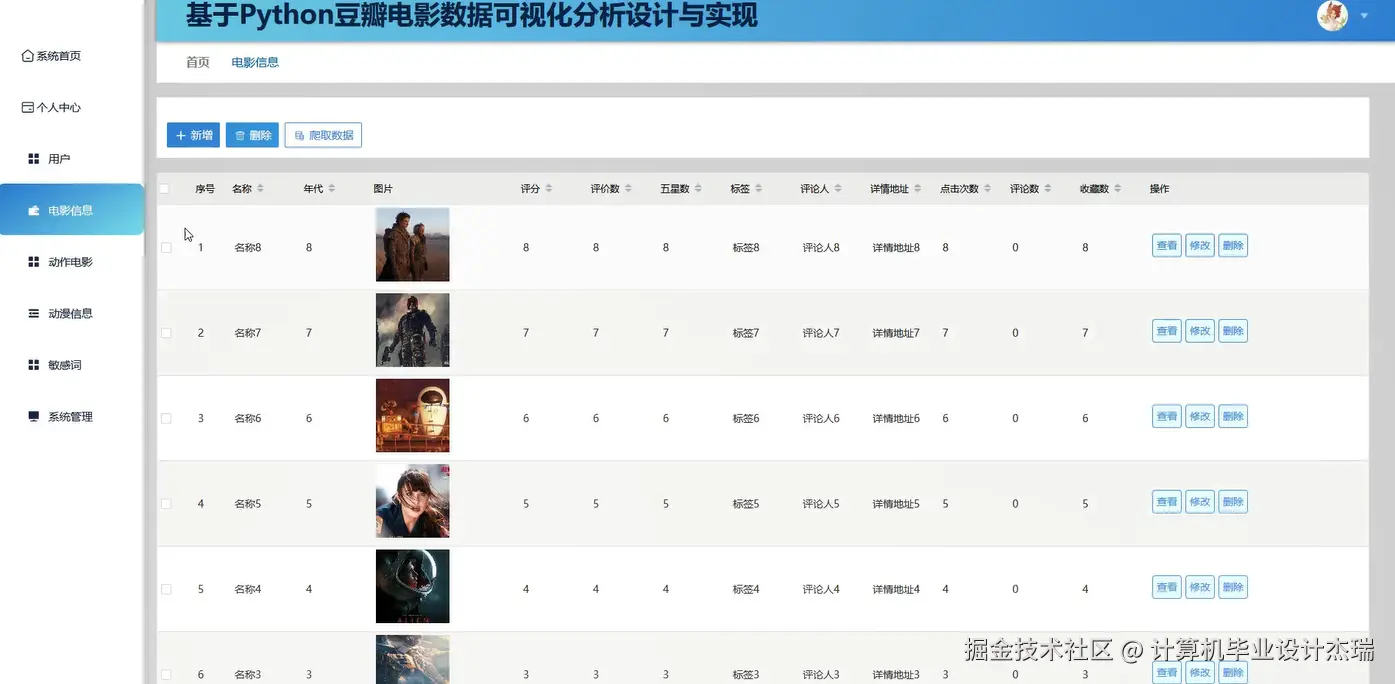Toggle the select-all header checkbox
The height and width of the screenshot is (684, 1395).
[165, 189]
